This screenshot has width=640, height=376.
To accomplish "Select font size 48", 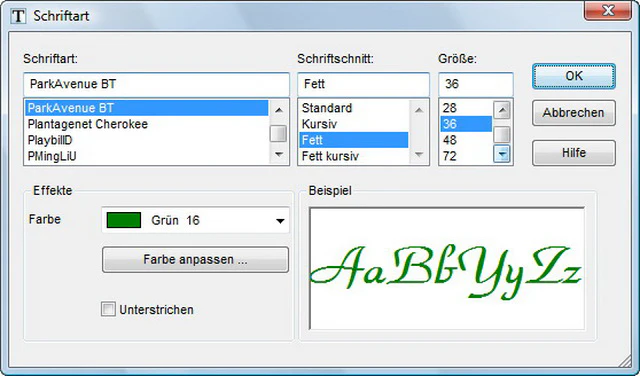I will click(466, 140).
